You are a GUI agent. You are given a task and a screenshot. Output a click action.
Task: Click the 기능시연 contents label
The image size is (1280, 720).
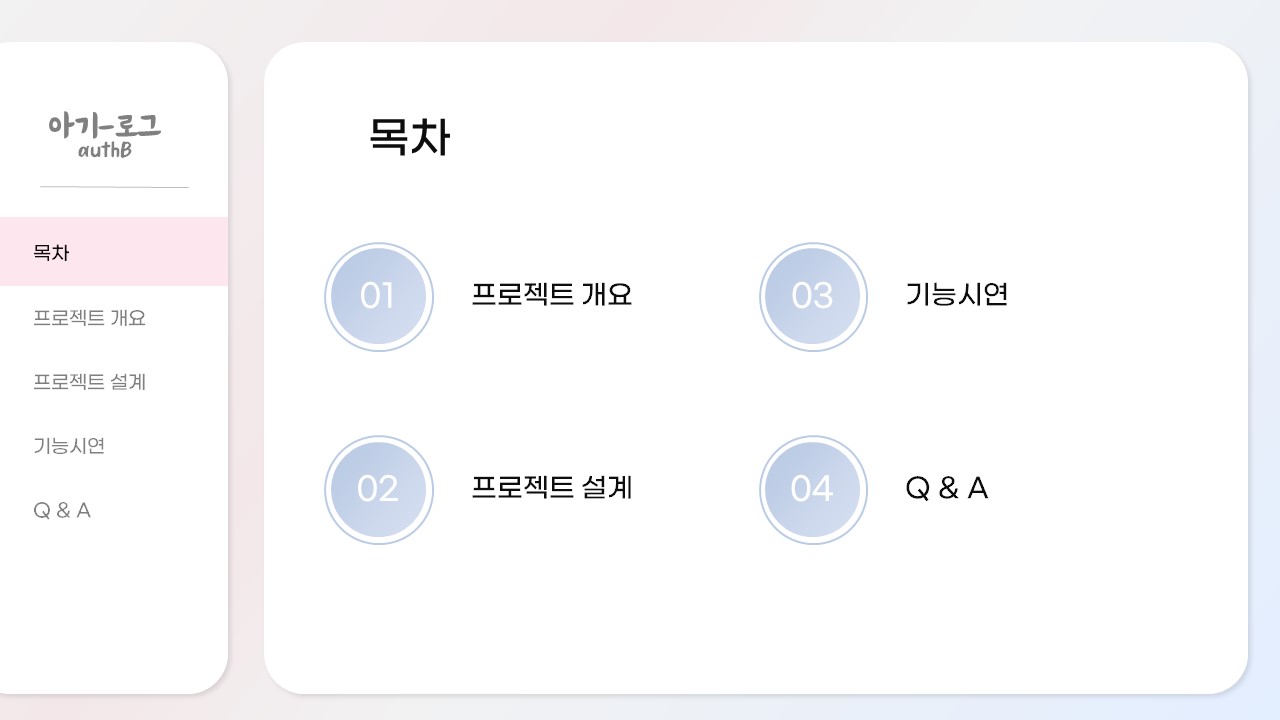[x=956, y=294]
